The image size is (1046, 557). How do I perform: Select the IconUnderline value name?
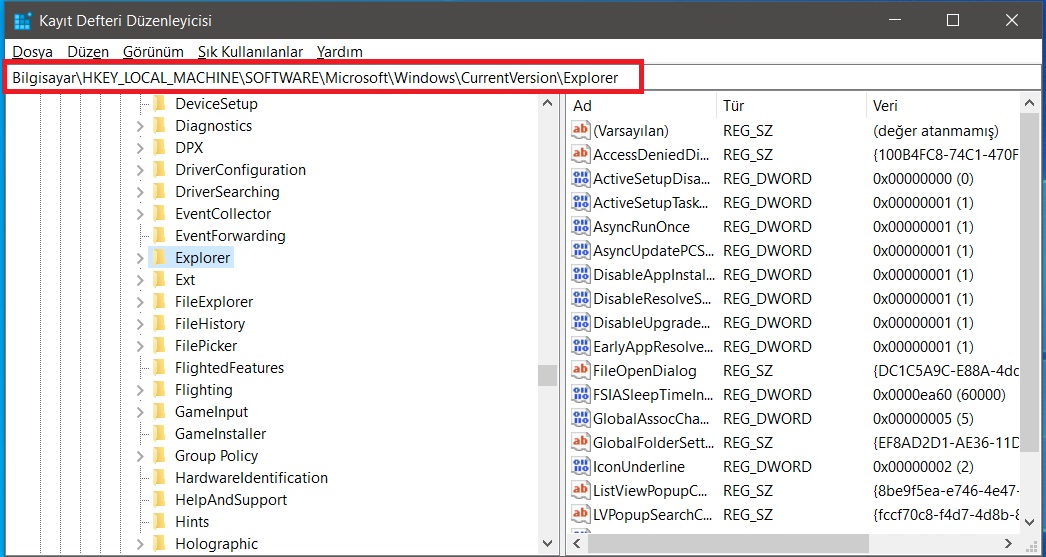[x=639, y=467]
